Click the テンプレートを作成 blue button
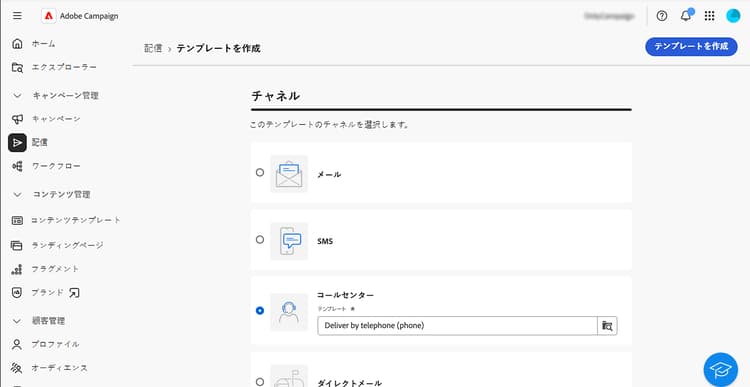 tap(691, 46)
